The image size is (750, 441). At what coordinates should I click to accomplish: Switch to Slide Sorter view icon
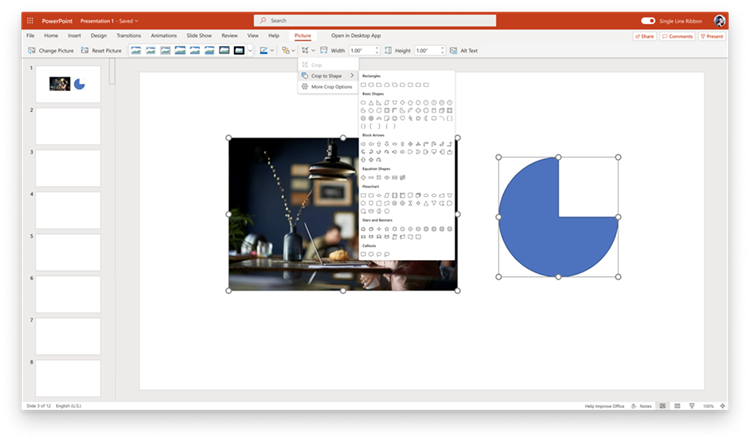click(x=677, y=406)
